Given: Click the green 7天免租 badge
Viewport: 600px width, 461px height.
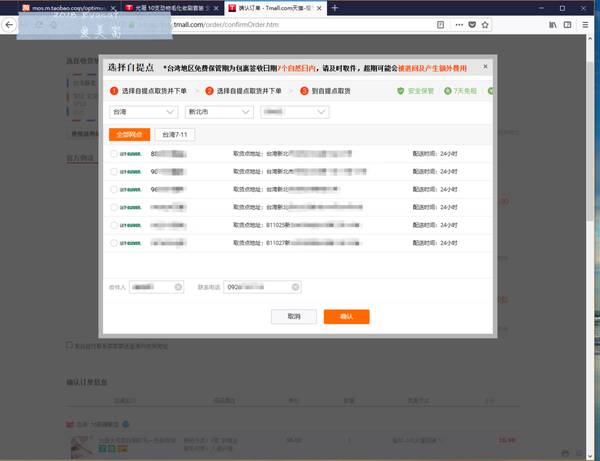Looking at the screenshot, I should pos(460,91).
